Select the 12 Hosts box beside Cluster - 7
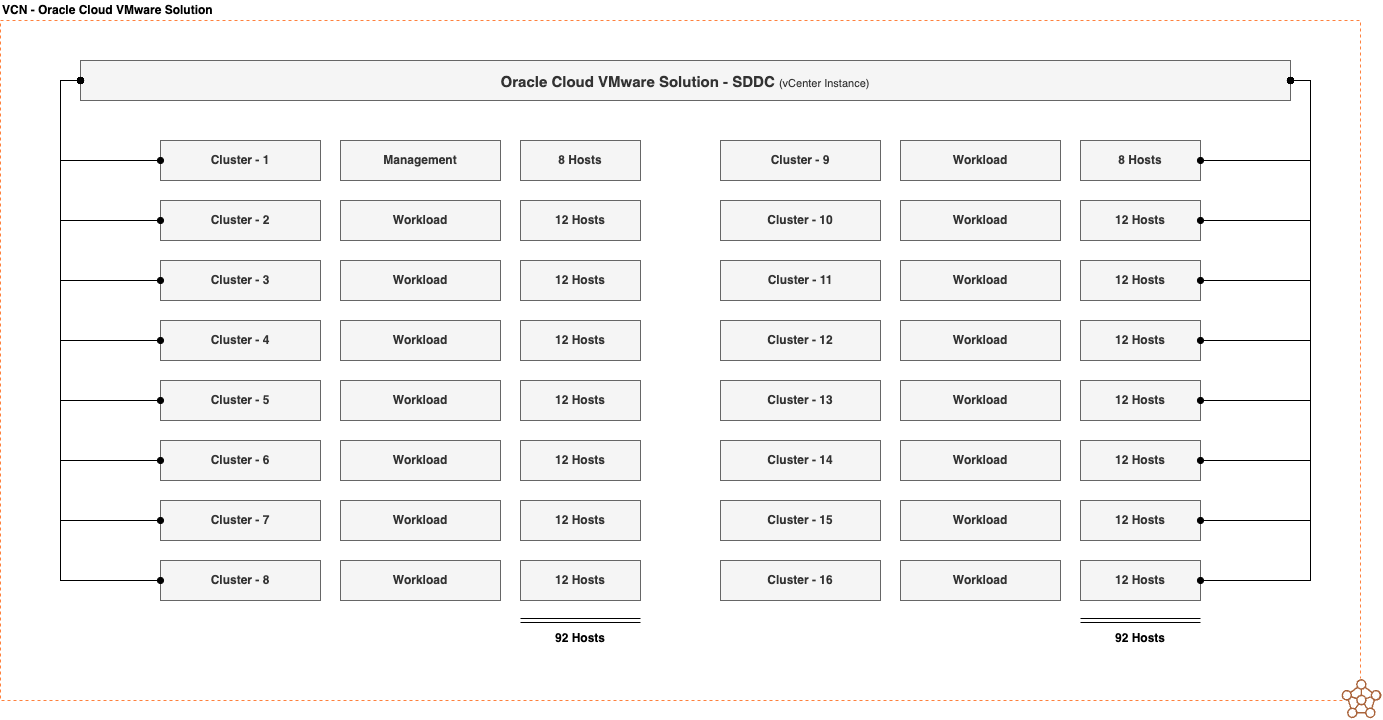 click(x=580, y=520)
